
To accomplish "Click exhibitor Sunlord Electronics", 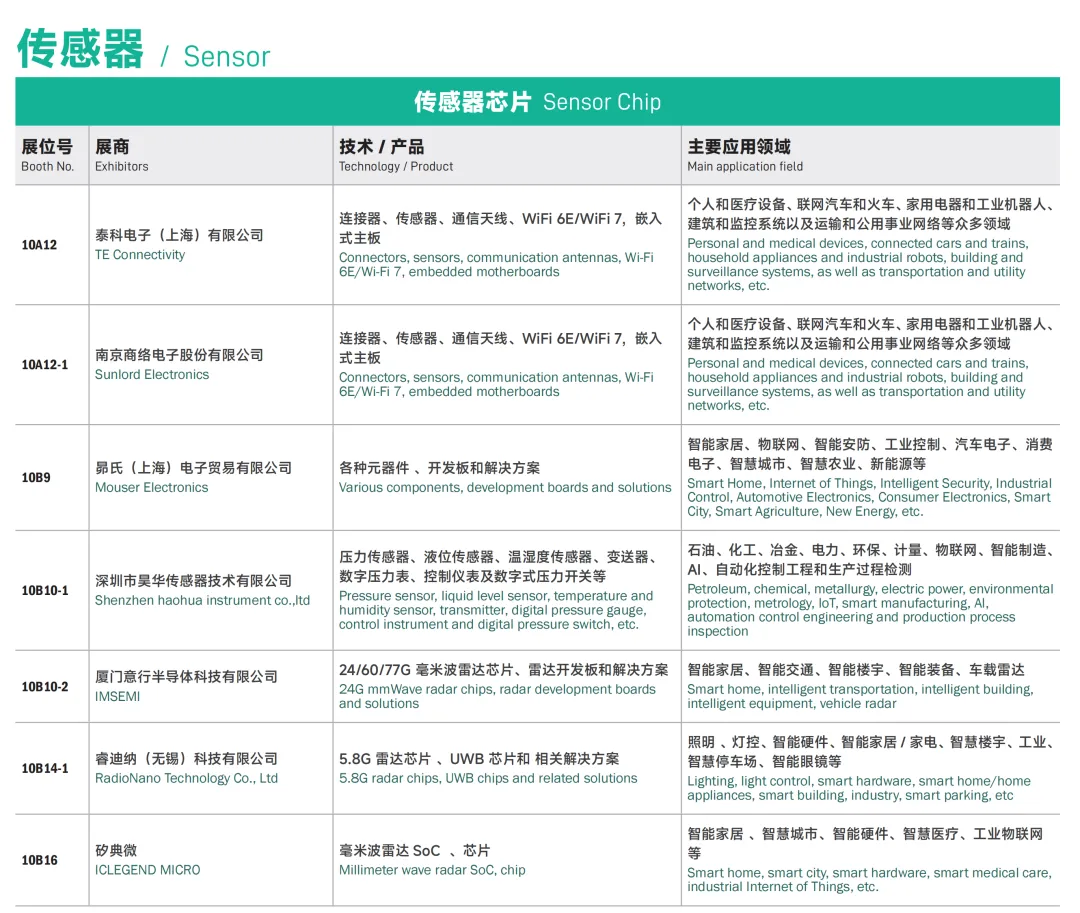I will 152,375.
